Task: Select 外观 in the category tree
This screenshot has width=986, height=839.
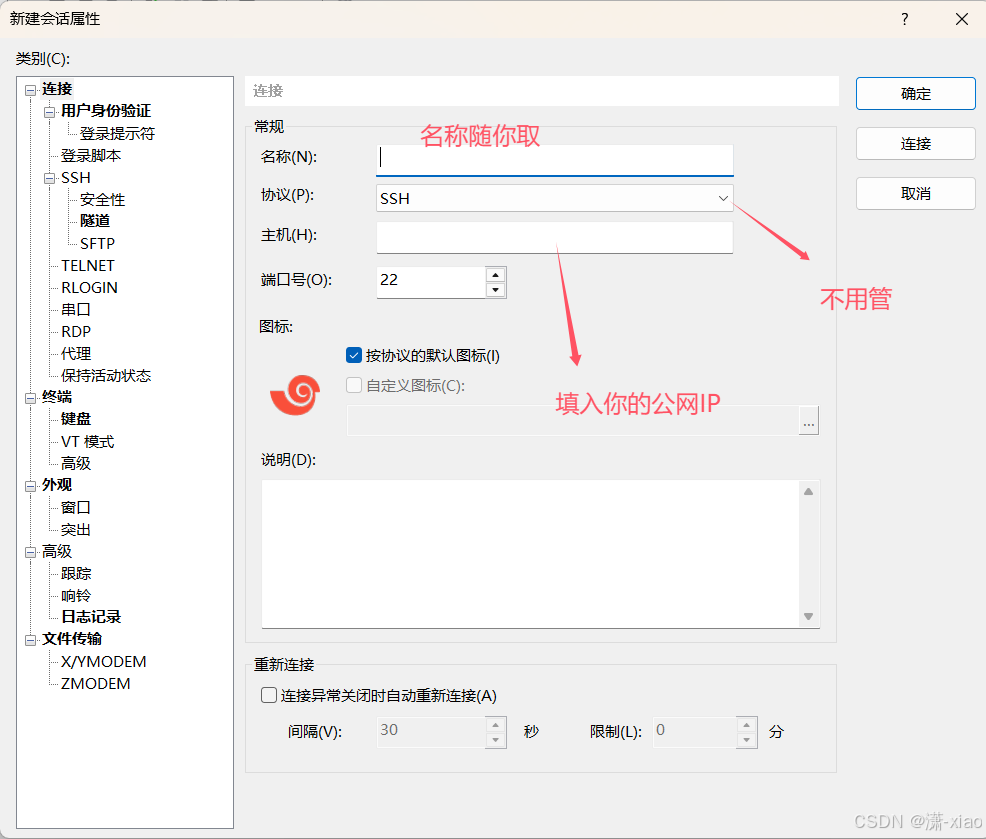Action: click(x=57, y=485)
